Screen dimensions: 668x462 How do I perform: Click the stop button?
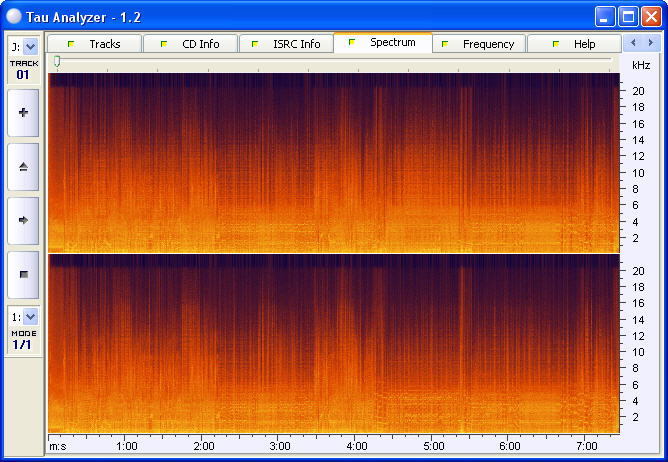click(23, 274)
